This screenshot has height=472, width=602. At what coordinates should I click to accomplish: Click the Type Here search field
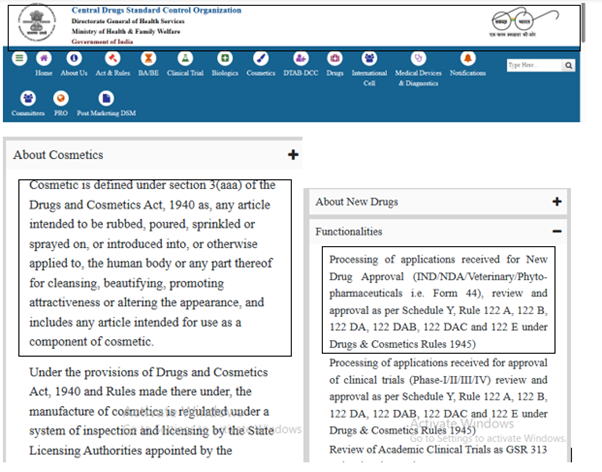[x=534, y=66]
